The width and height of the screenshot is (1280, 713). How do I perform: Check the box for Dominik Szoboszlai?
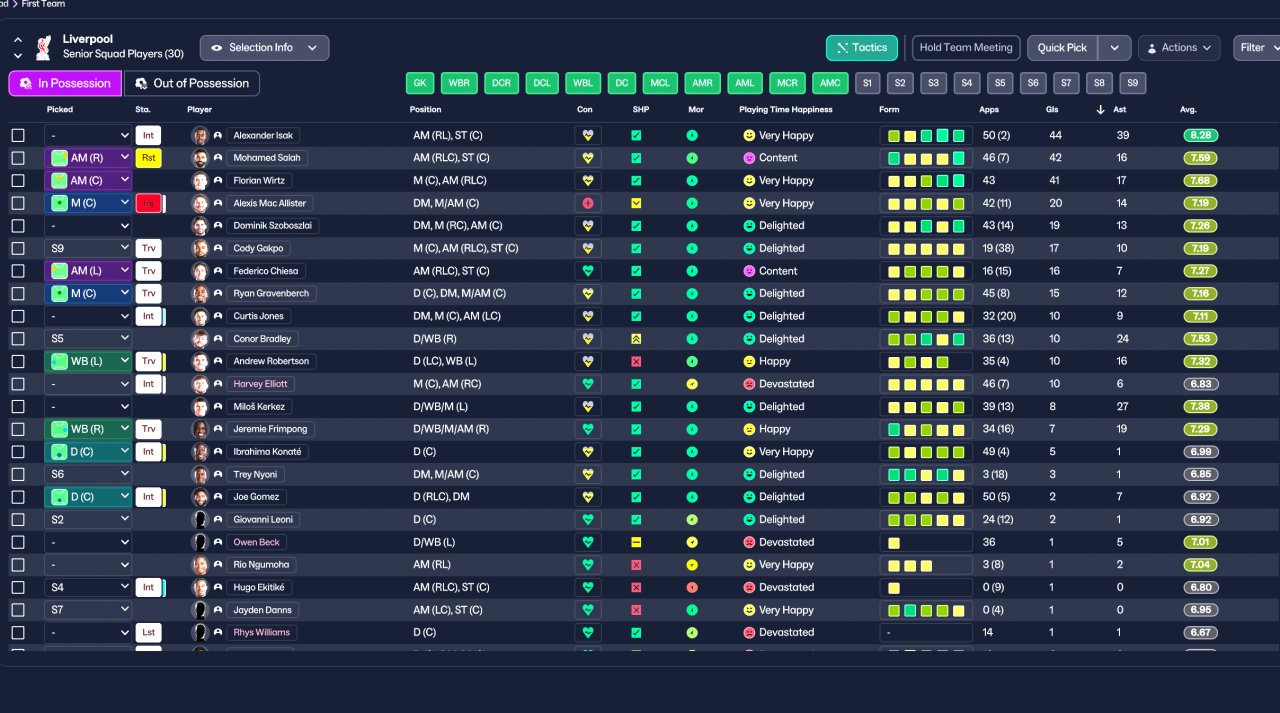click(x=18, y=226)
